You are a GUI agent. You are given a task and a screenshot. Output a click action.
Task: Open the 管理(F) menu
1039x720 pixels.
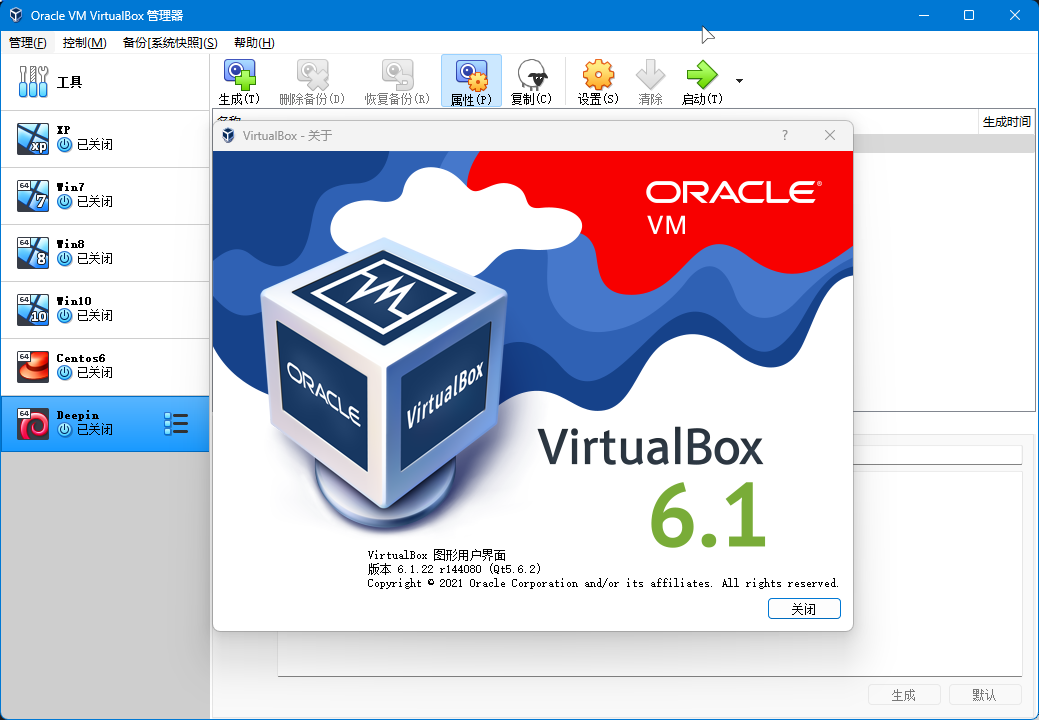point(28,42)
